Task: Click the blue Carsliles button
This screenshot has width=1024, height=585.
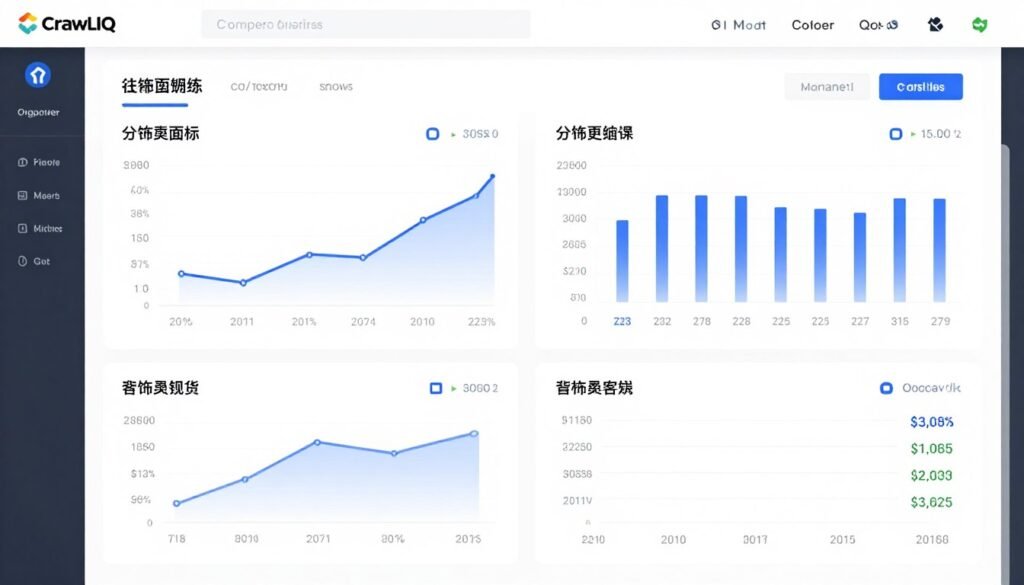Action: point(920,87)
